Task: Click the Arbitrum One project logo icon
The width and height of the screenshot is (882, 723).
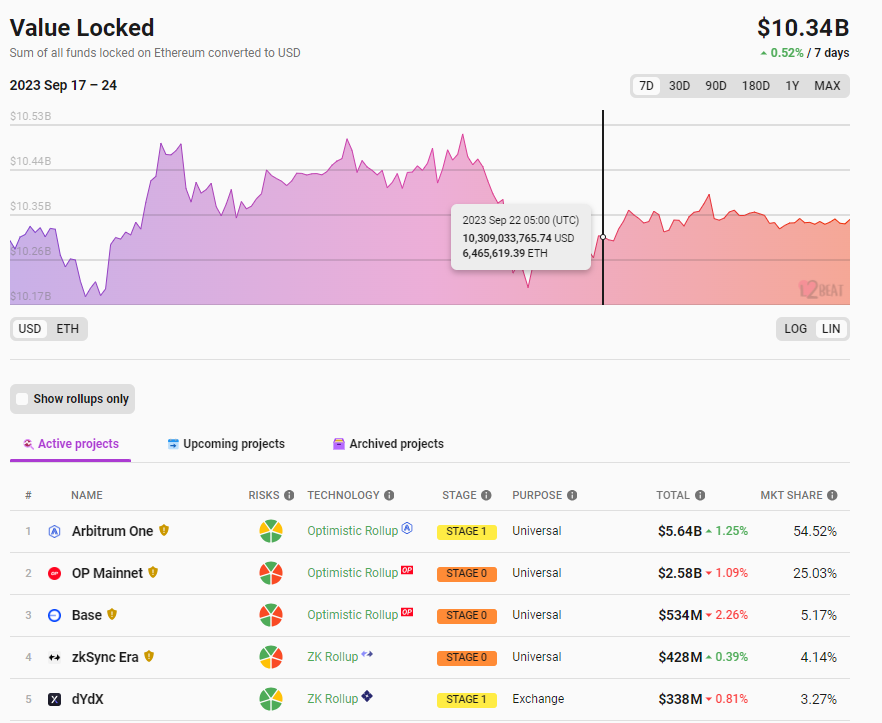Action: pyautogui.click(x=55, y=531)
